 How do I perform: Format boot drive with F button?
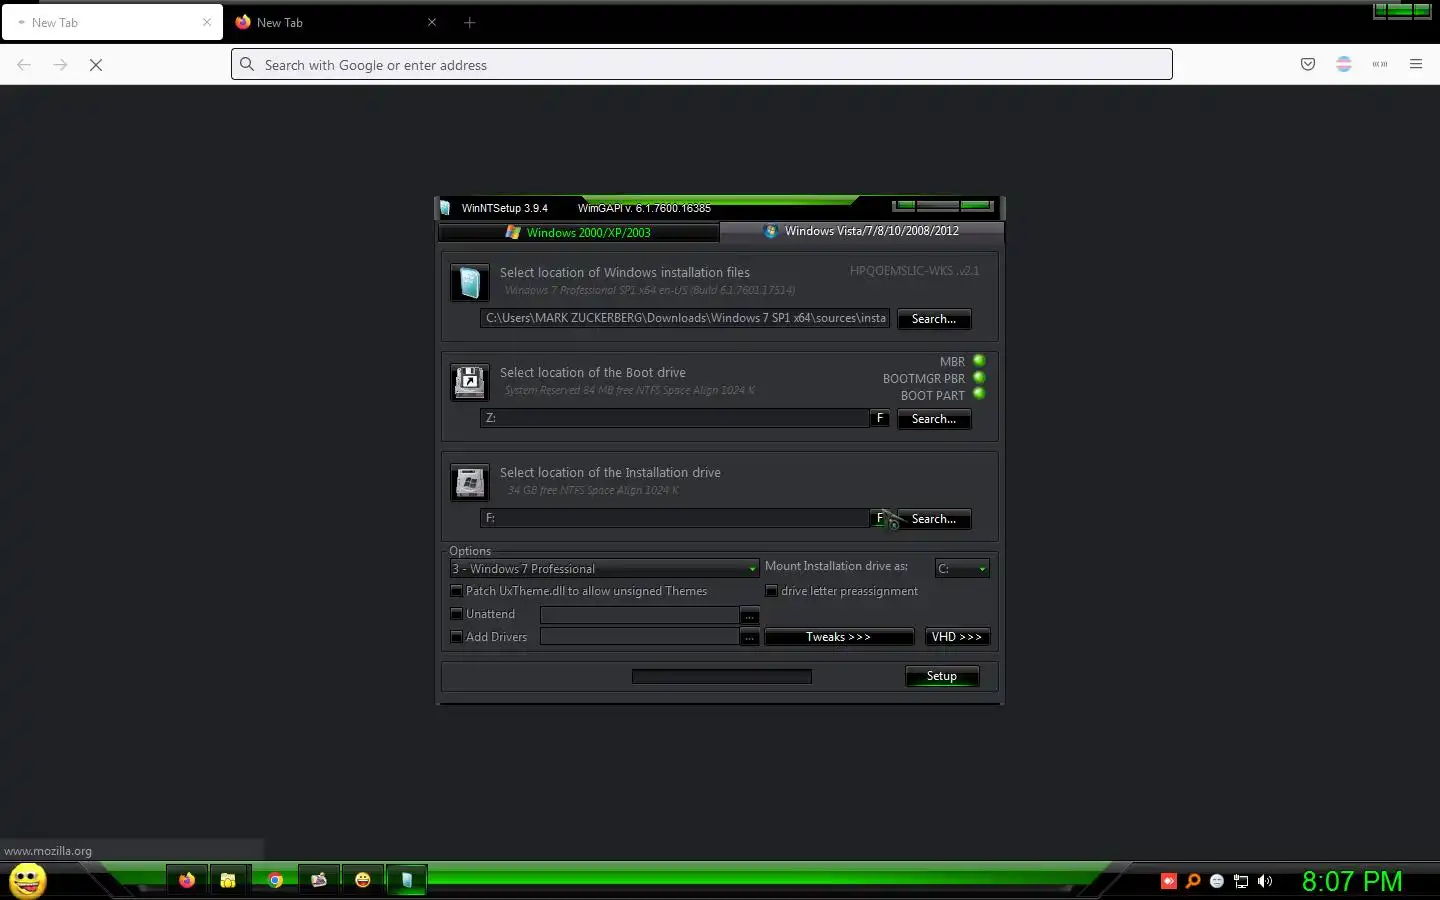click(880, 418)
